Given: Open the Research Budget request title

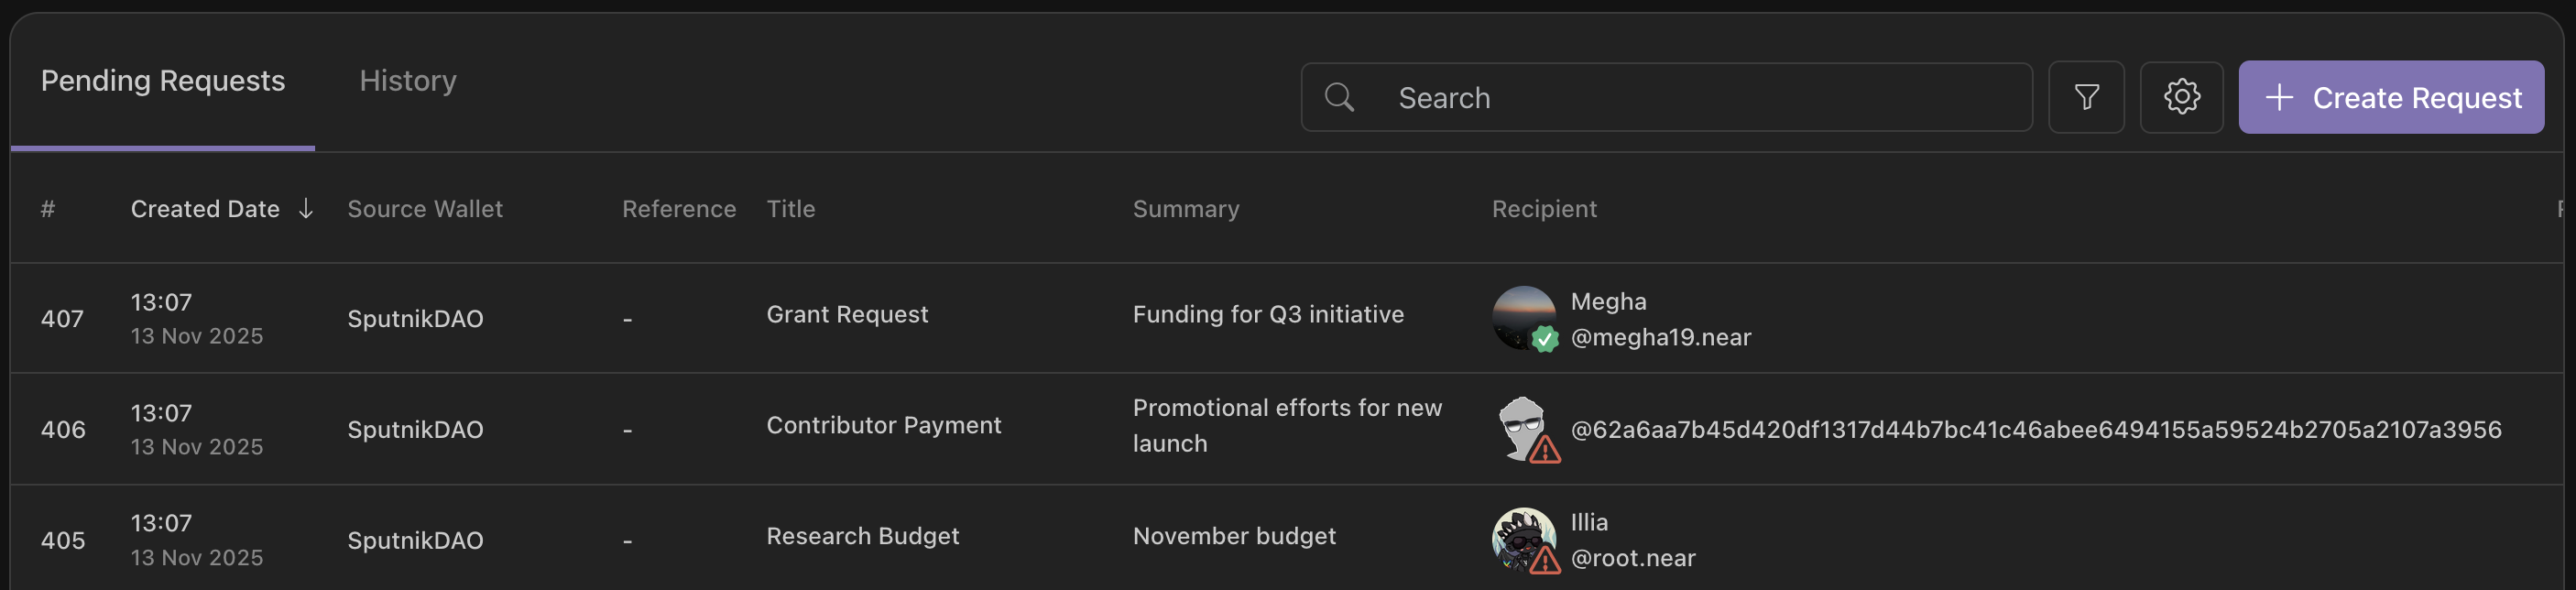Looking at the screenshot, I should (x=862, y=536).
